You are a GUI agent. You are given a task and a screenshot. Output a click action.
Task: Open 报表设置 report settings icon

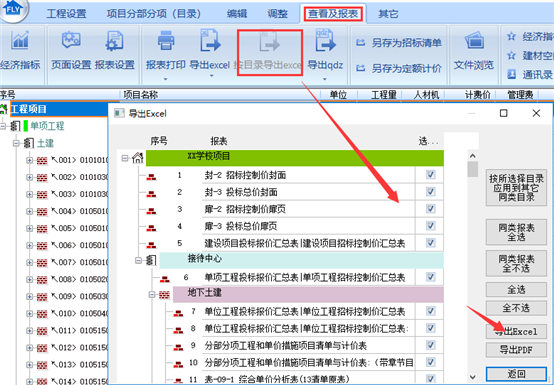pos(114,41)
